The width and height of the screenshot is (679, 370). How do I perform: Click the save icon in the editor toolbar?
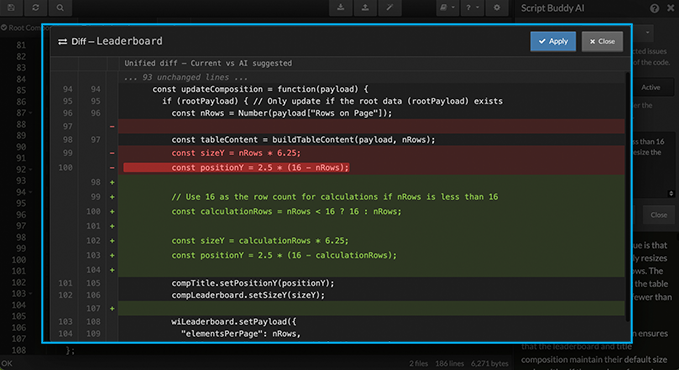[x=11, y=7]
